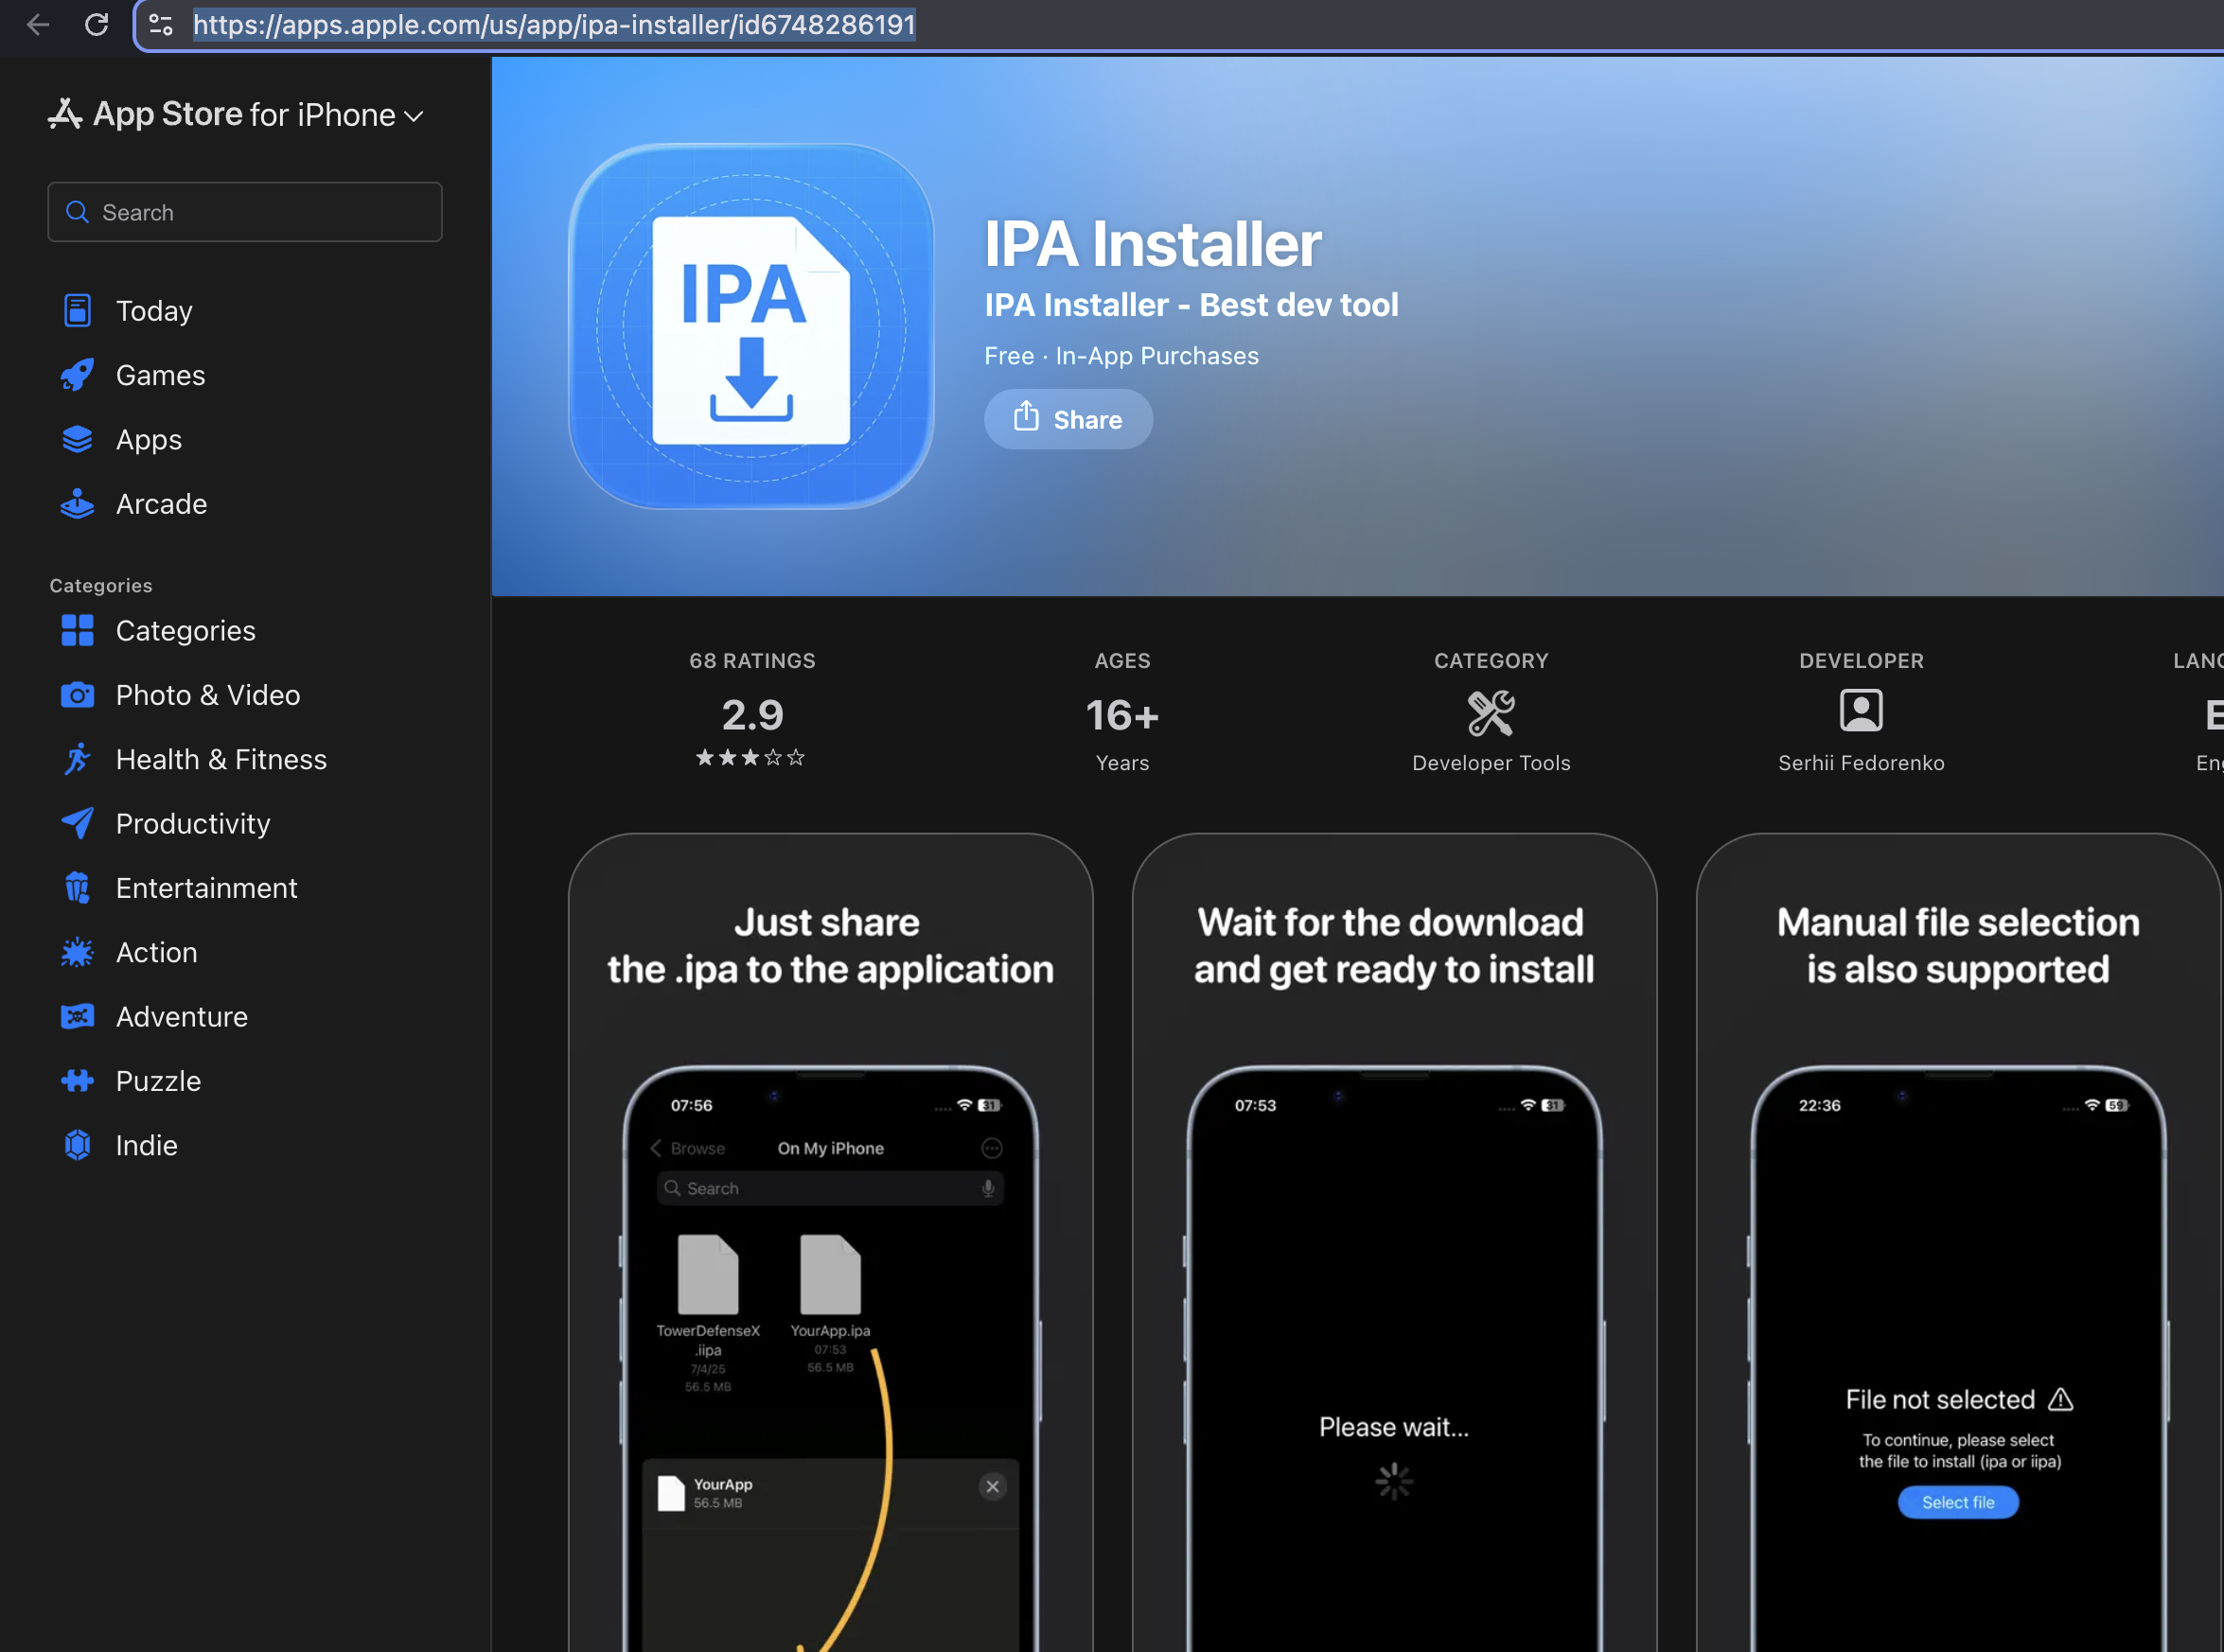Click the 2.9 star rating
This screenshot has height=1652, width=2224.
752,716
